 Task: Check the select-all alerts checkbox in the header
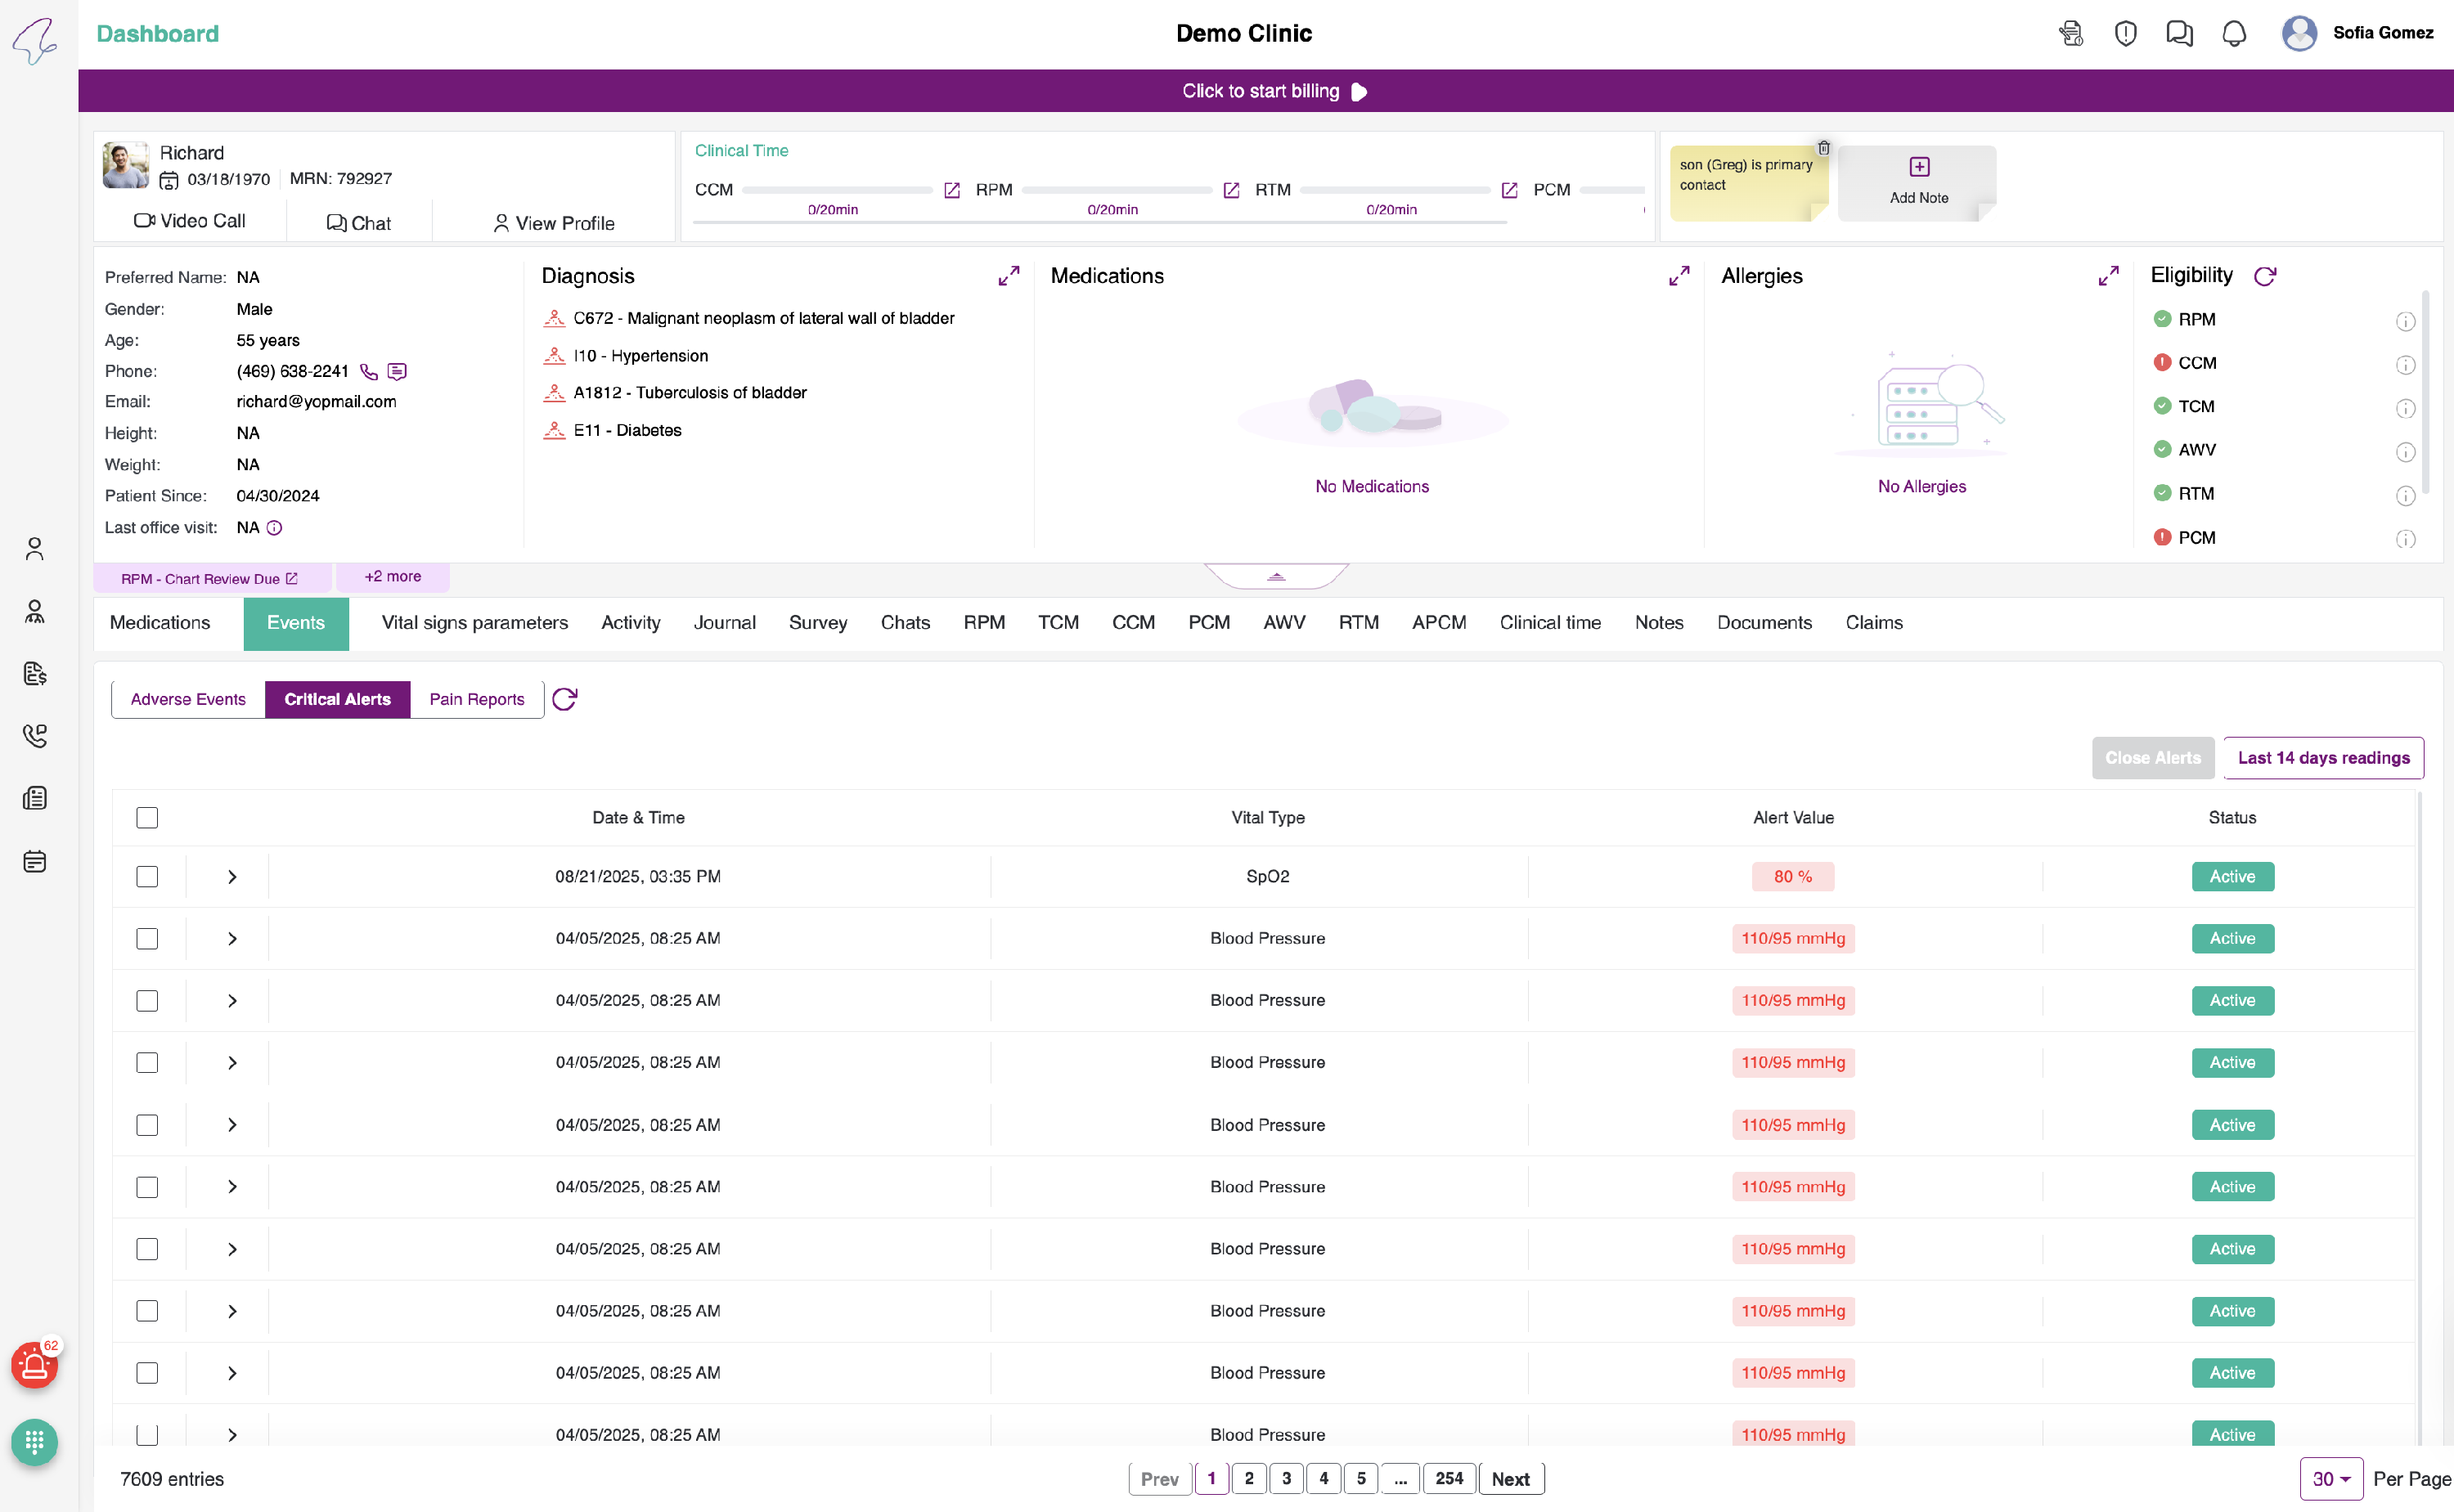147,818
